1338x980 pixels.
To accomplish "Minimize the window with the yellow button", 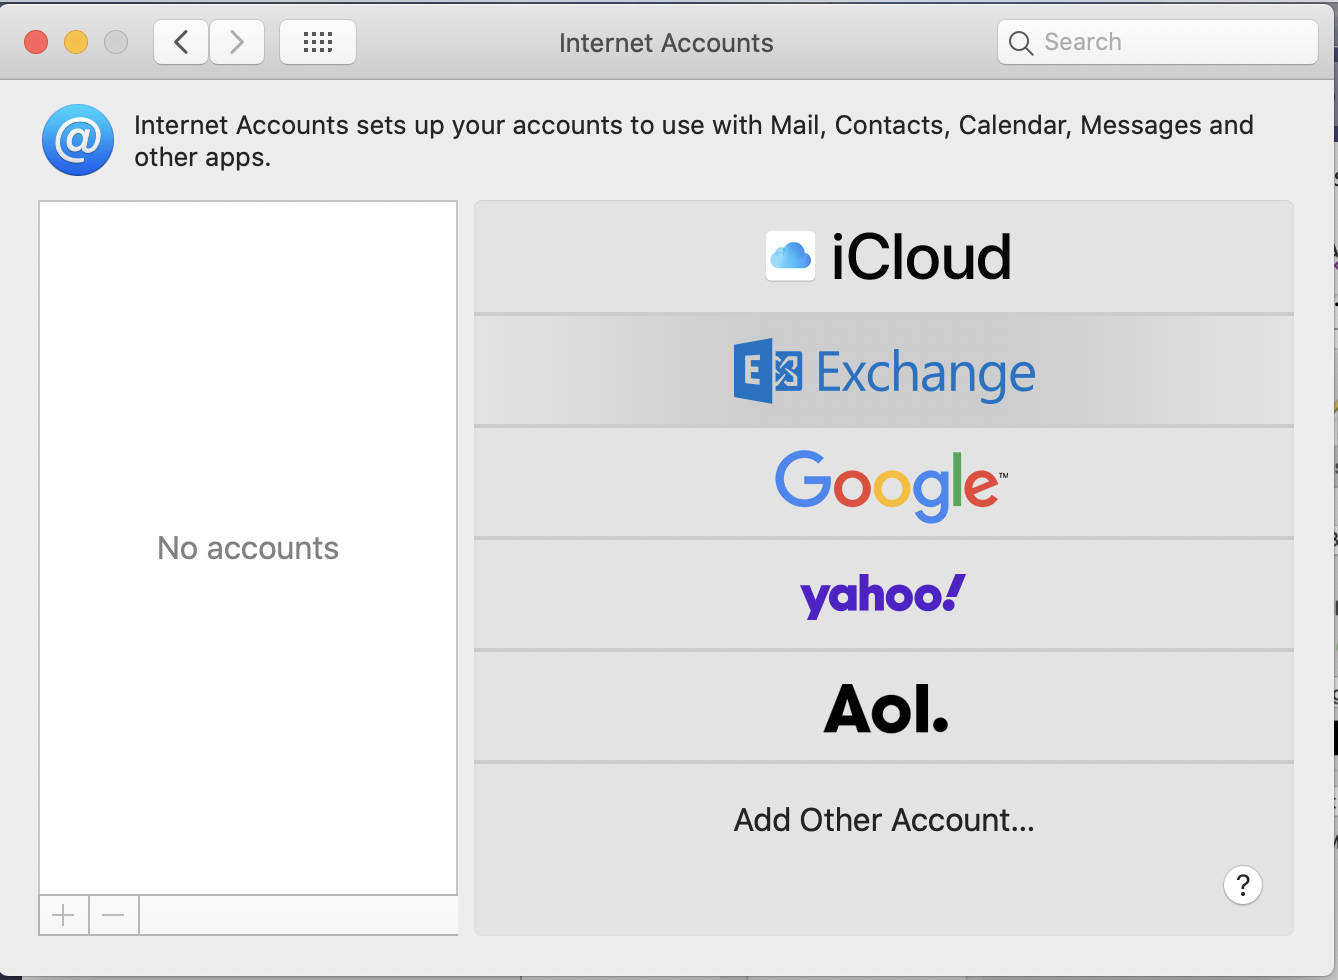I will point(76,42).
